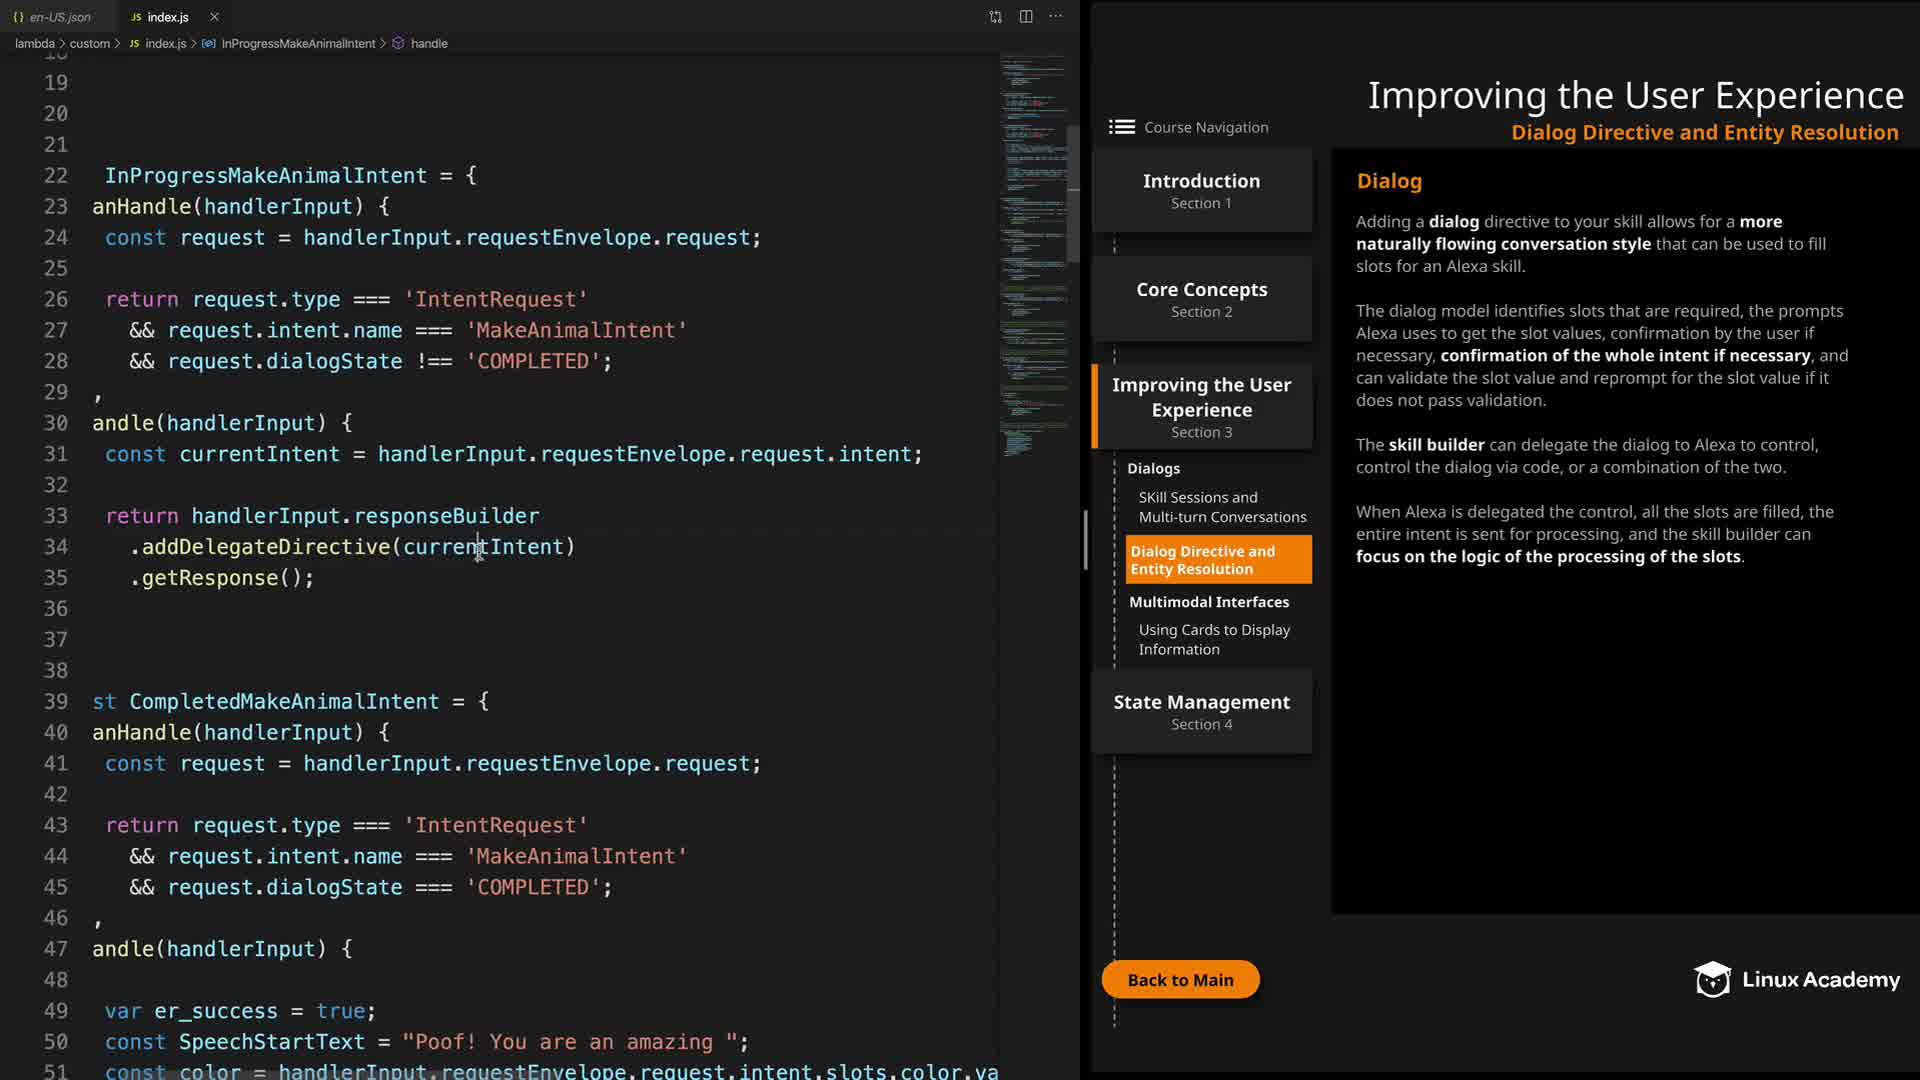Open Using Cards to Display Information lesson
This screenshot has height=1080, width=1920.
click(x=1213, y=639)
